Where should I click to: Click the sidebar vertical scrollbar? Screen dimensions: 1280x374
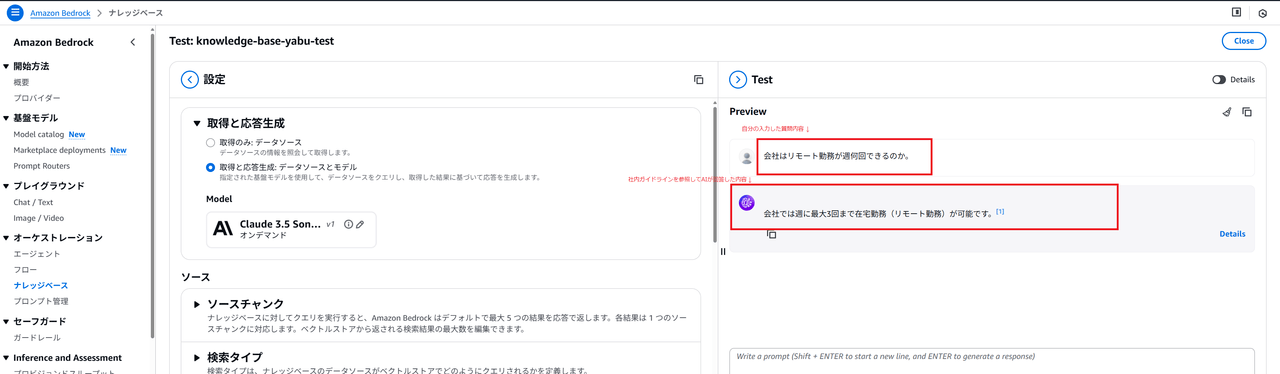click(152, 185)
